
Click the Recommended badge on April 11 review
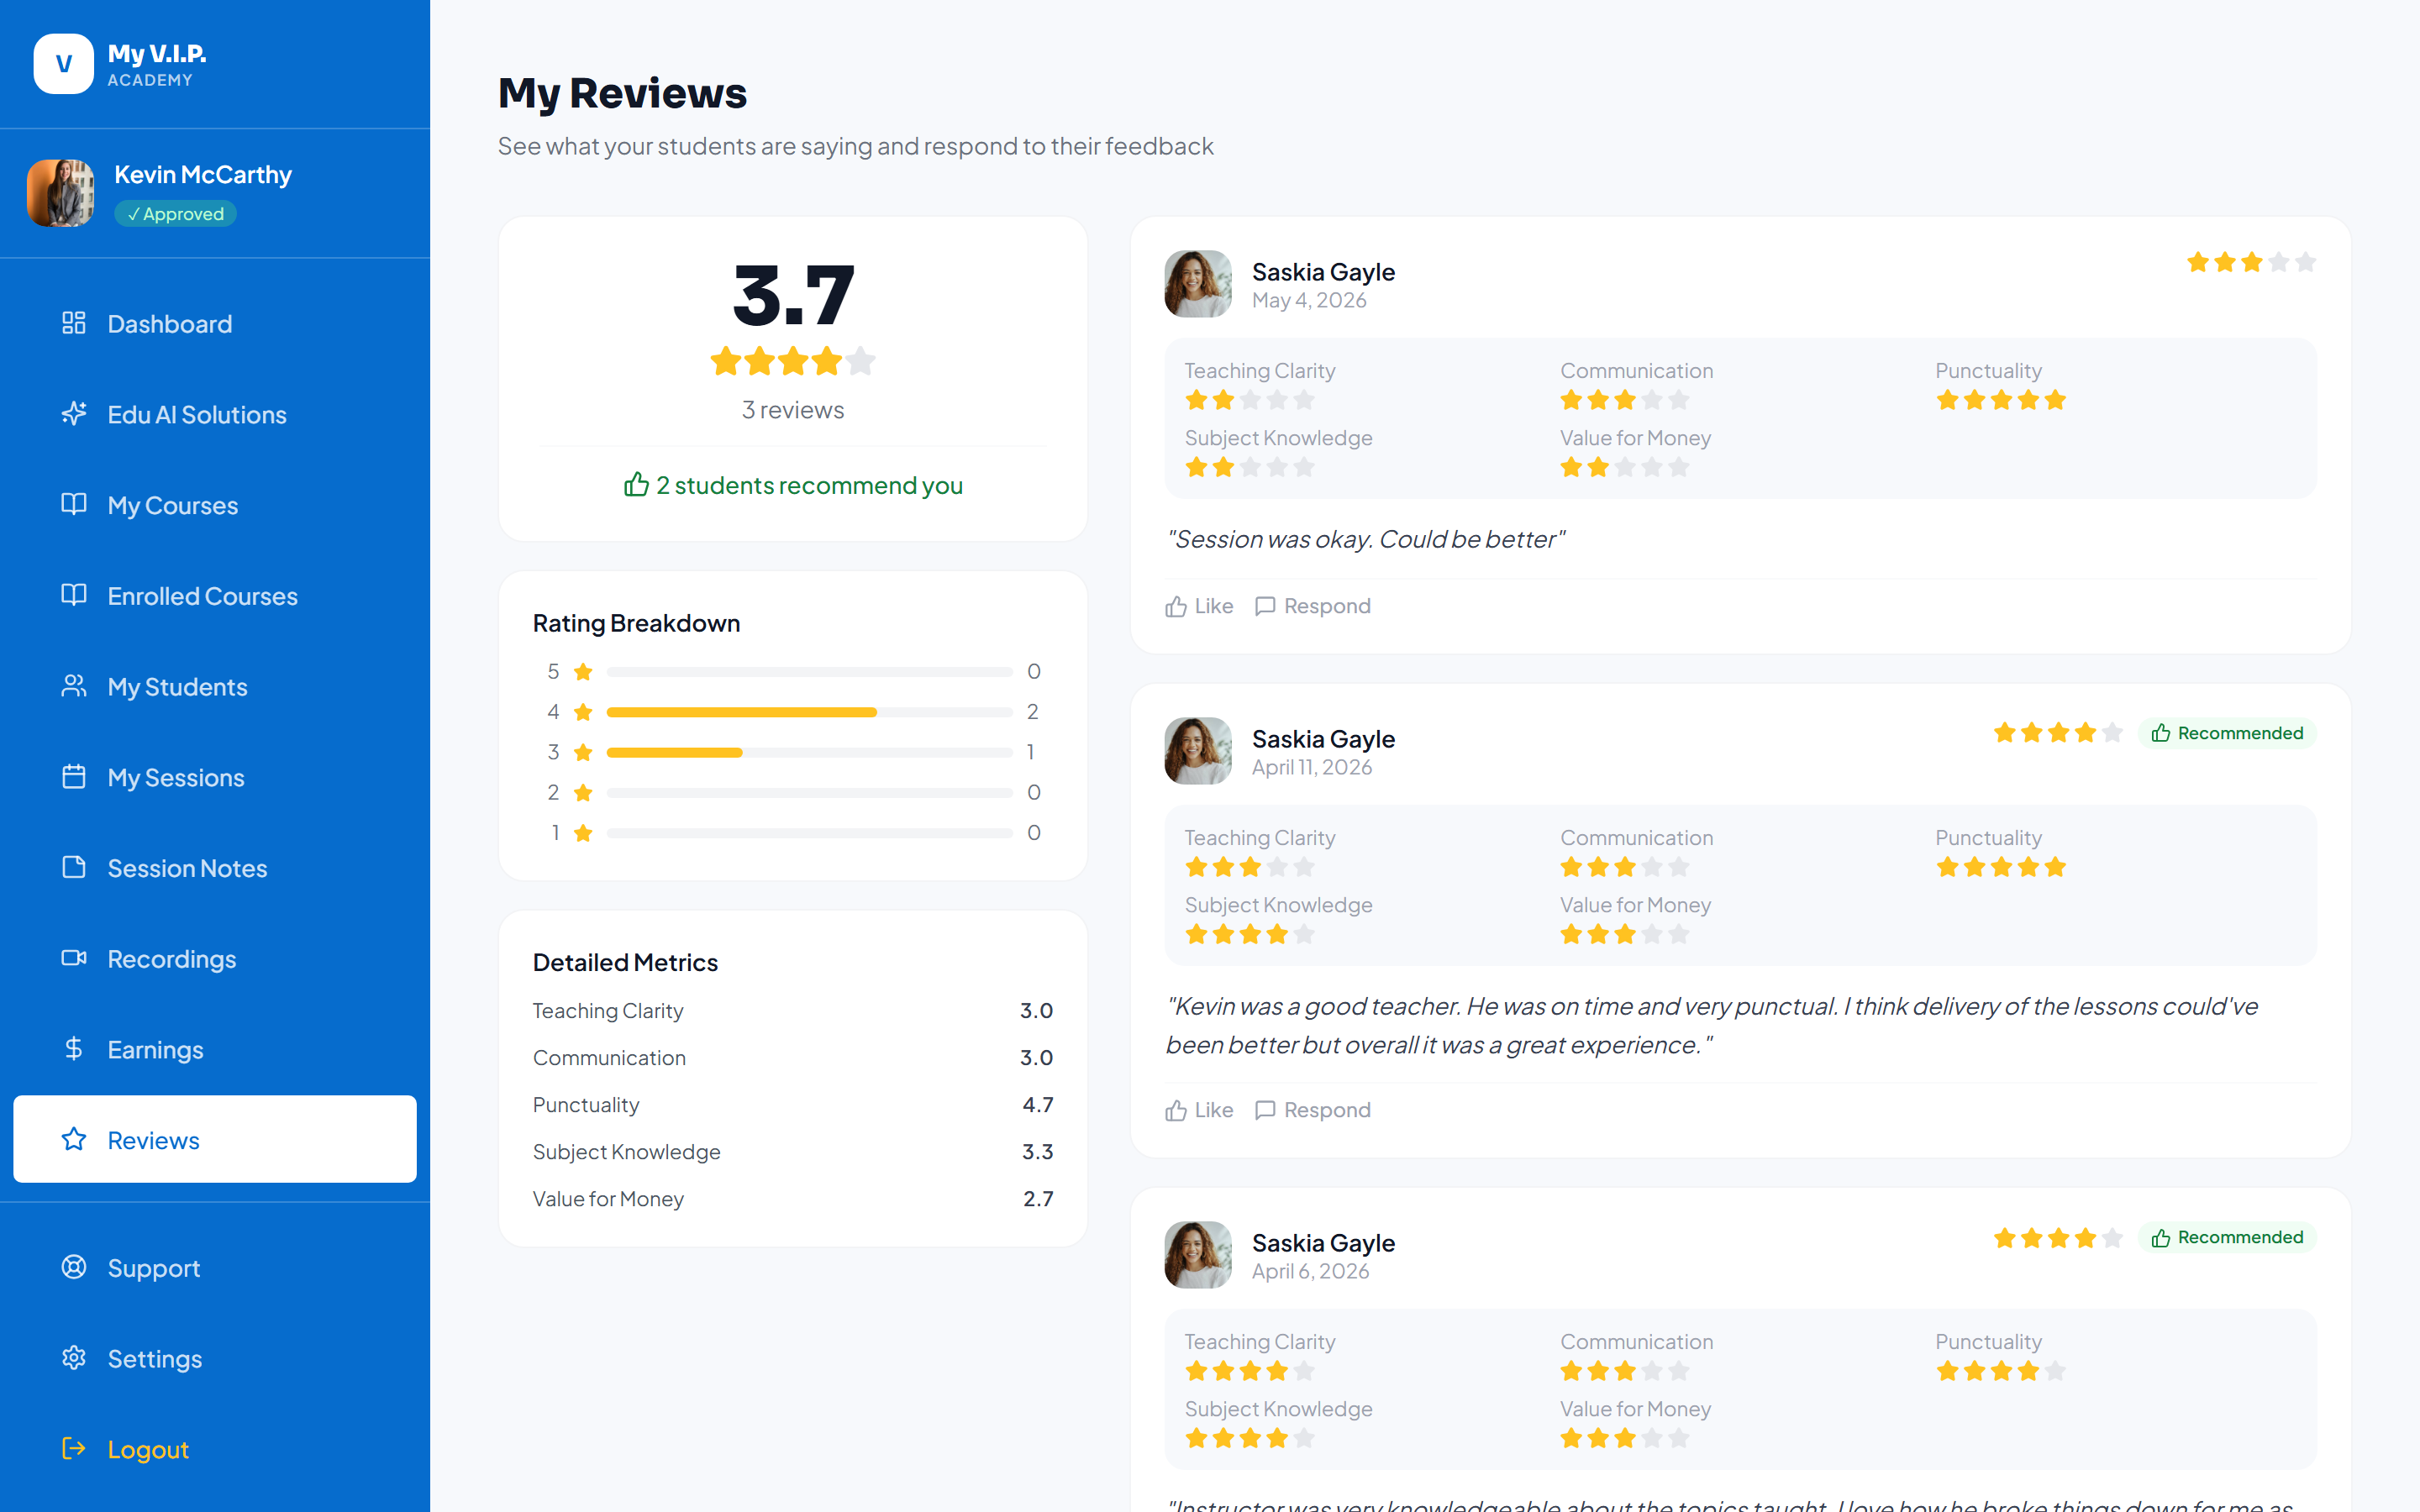coord(2227,733)
